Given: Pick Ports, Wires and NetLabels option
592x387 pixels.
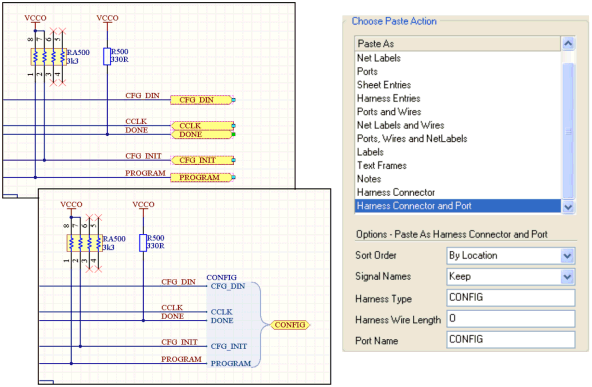Looking at the screenshot, I should [458, 139].
